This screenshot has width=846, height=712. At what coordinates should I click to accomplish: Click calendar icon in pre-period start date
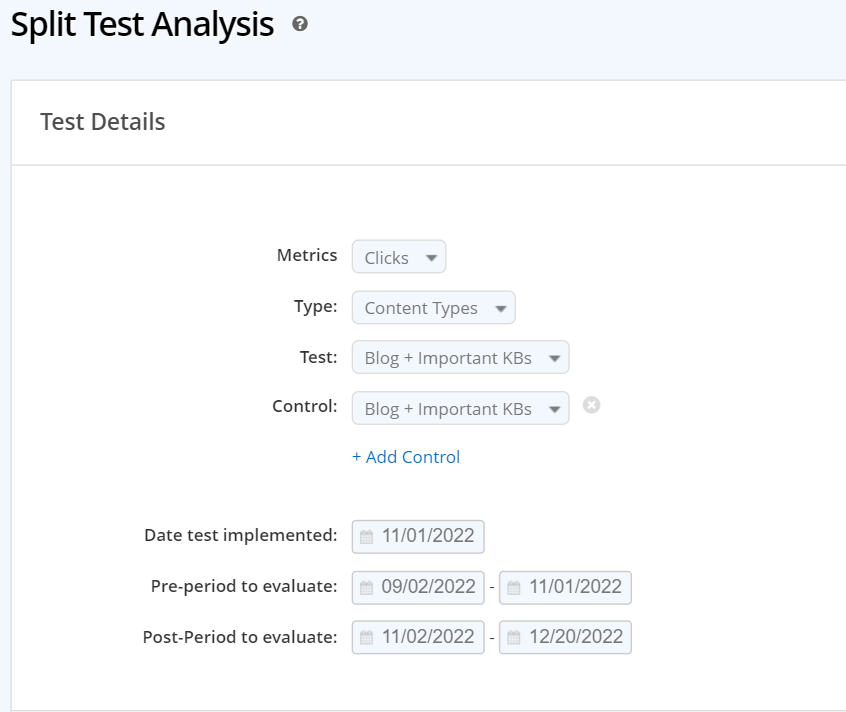point(367,587)
